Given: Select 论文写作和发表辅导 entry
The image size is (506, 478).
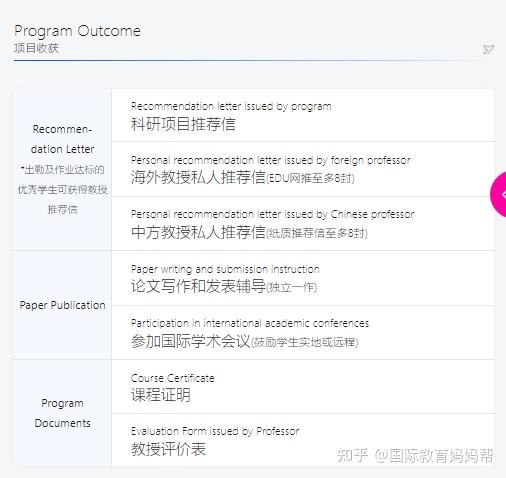Looking at the screenshot, I should (198, 286).
